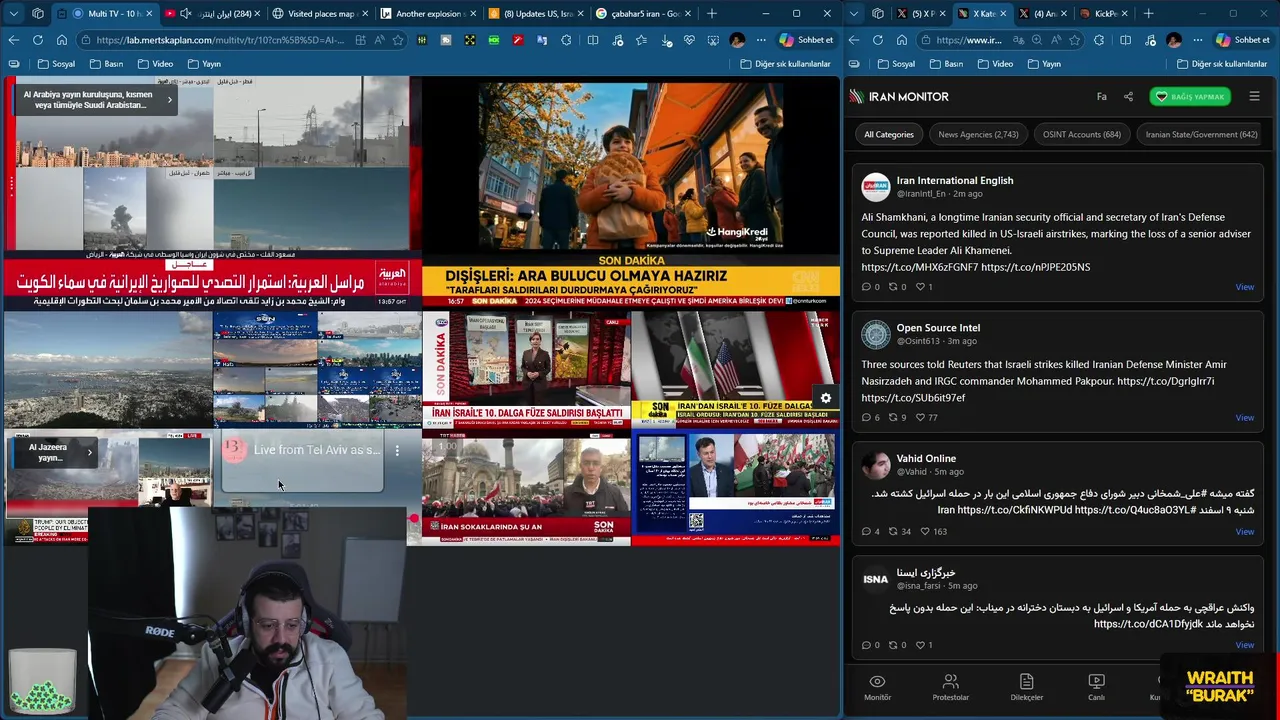
Task: View the Iran International English post
Action: coord(1244,287)
